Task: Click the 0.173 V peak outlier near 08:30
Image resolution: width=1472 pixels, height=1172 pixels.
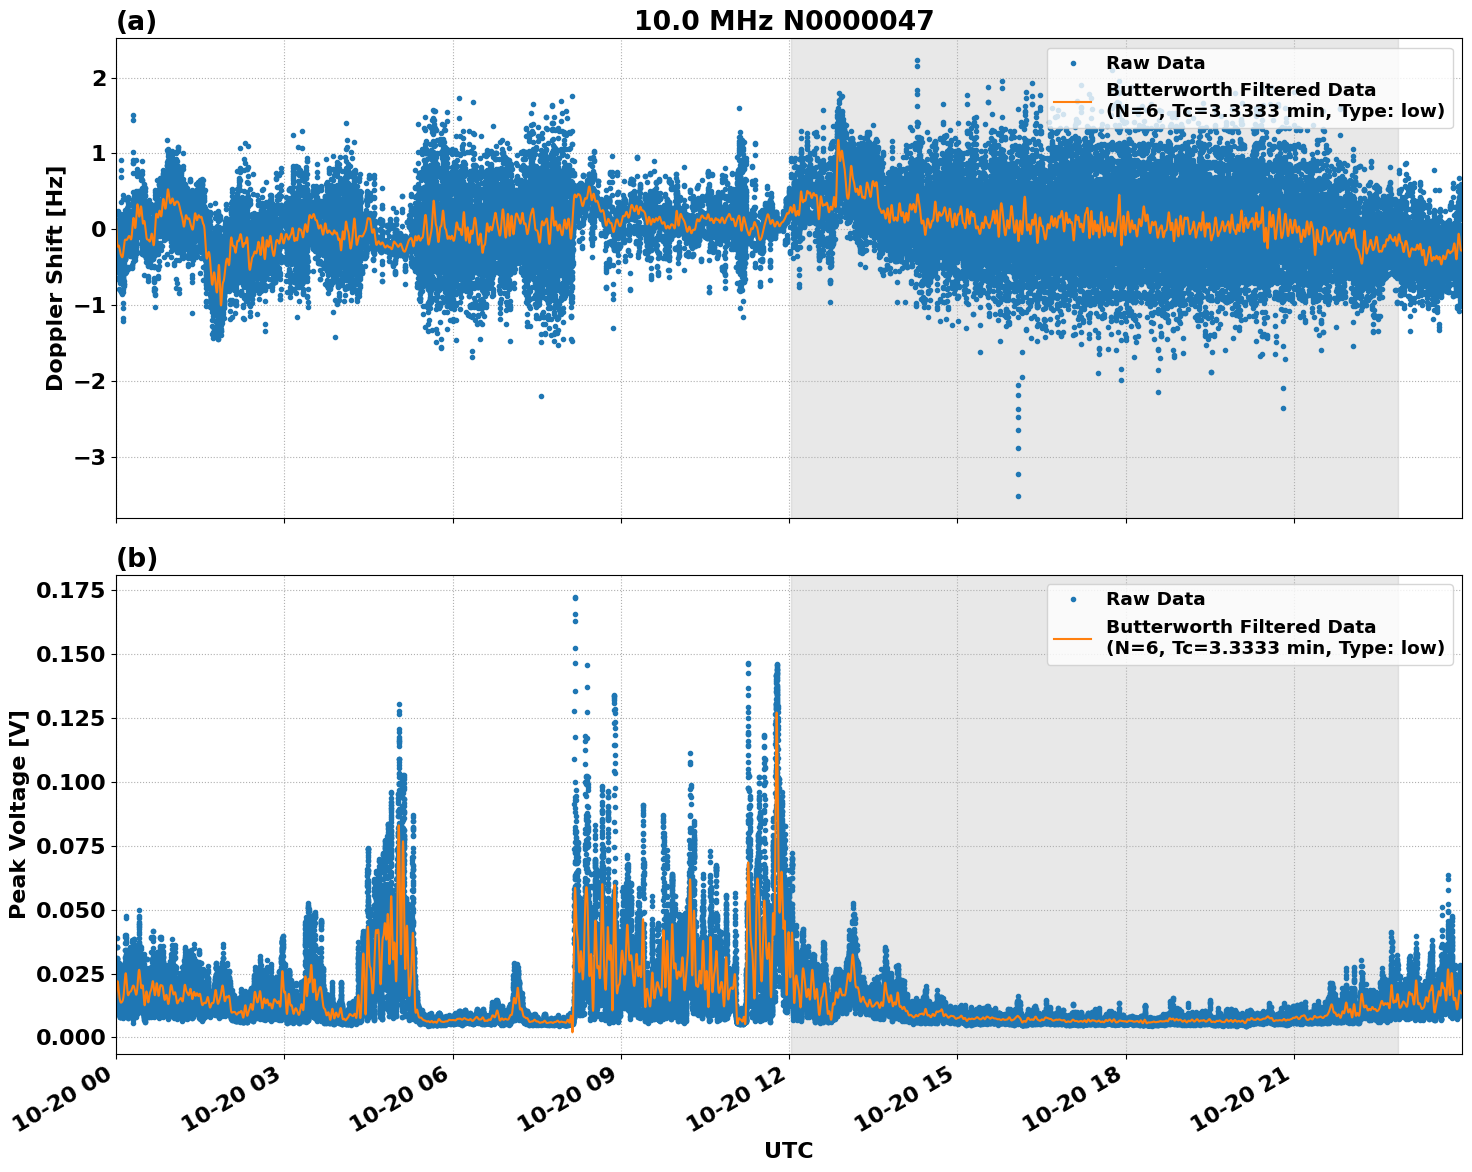Action: 575,596
